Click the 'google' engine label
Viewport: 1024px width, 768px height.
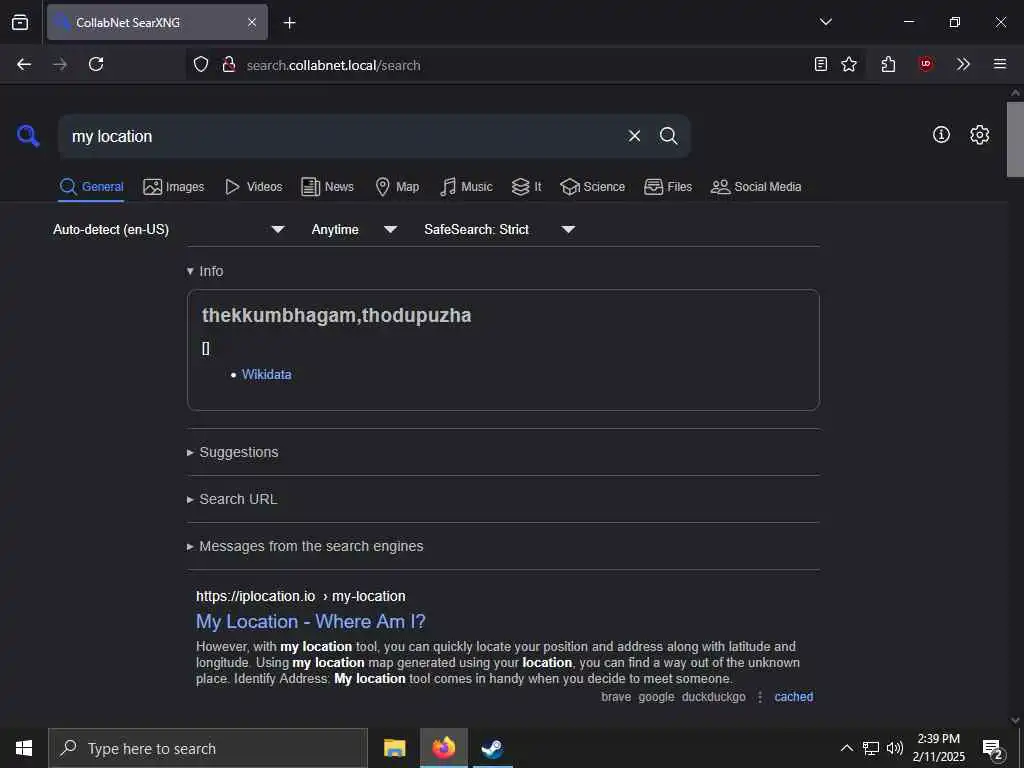click(656, 697)
